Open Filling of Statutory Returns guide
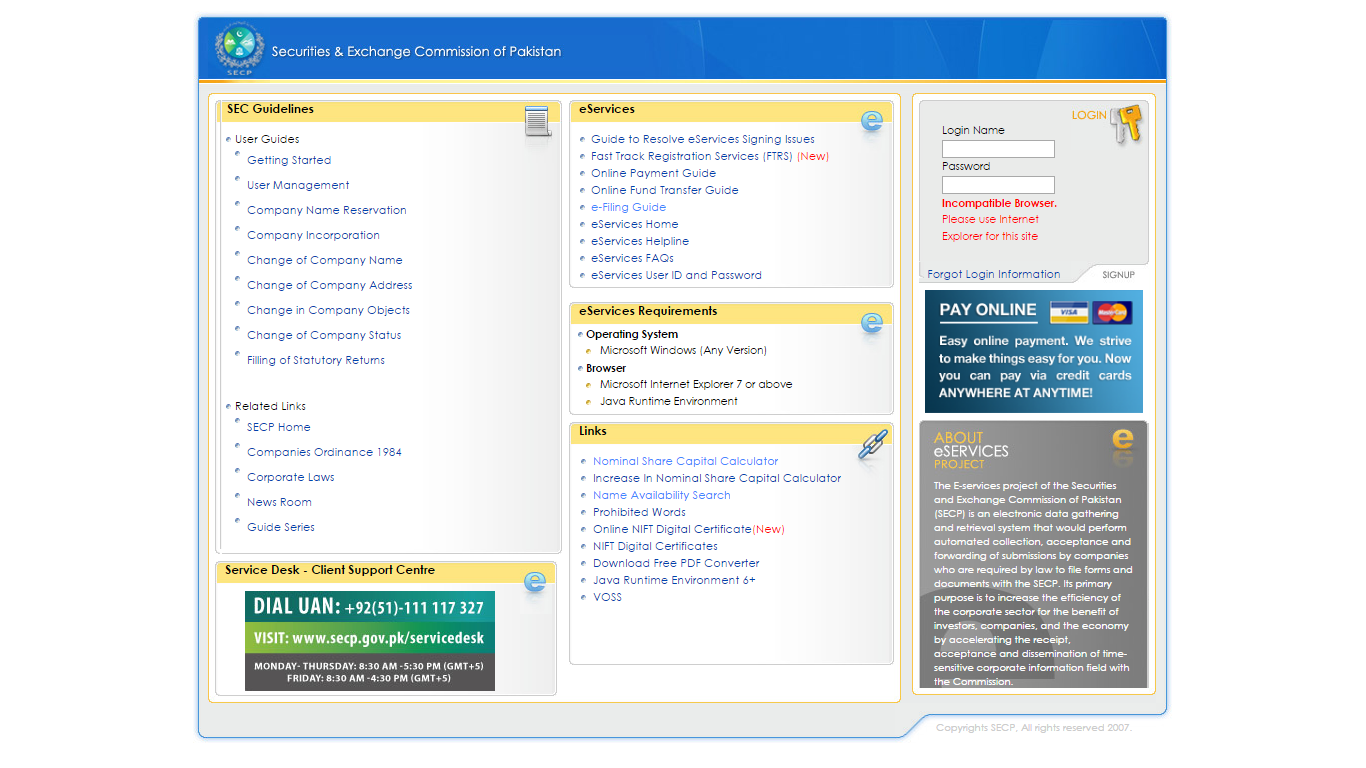Image resolution: width=1366 pixels, height=768 pixels. pyautogui.click(x=316, y=360)
